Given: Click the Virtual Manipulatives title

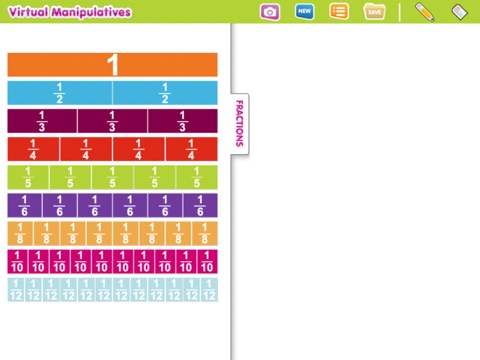Looking at the screenshot, I should [x=70, y=12].
